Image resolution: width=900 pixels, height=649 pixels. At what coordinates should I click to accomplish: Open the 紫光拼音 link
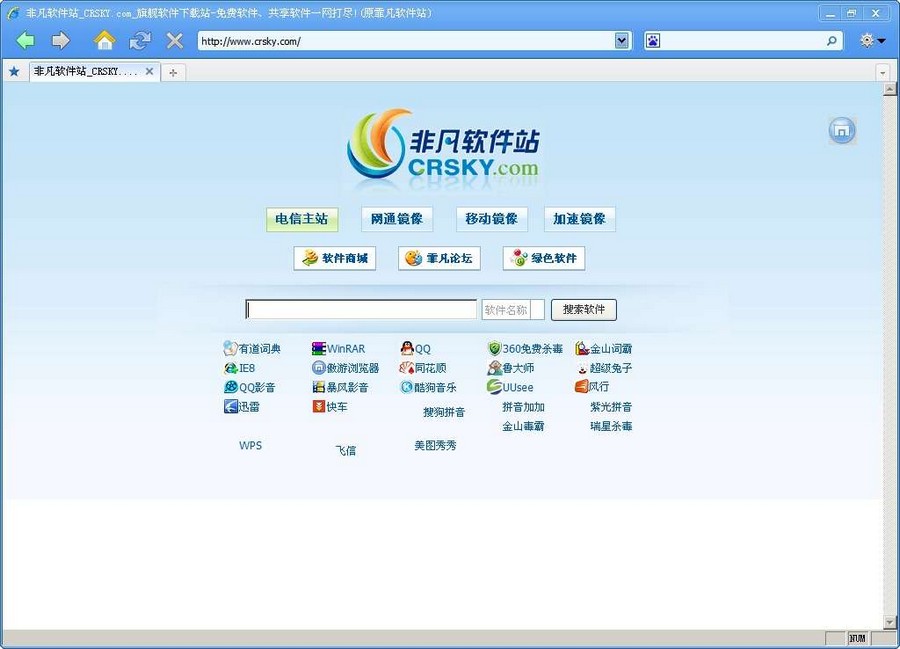611,407
